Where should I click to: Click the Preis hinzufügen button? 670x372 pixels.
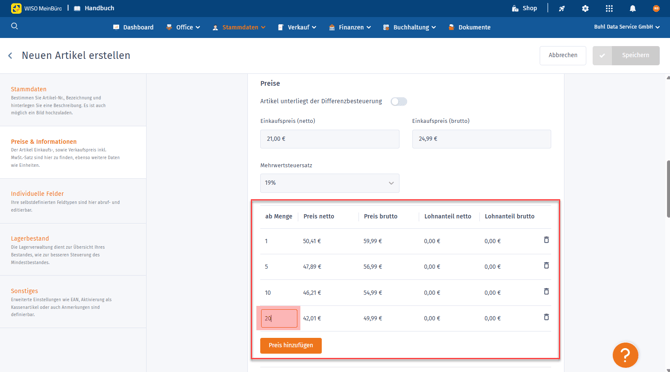coord(291,345)
